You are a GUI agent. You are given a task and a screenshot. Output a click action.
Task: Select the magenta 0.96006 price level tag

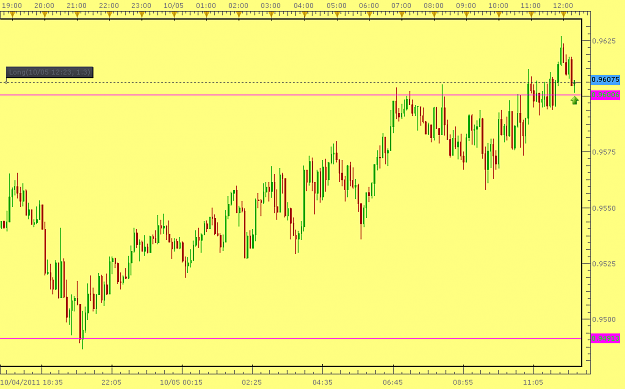pyautogui.click(x=605, y=95)
